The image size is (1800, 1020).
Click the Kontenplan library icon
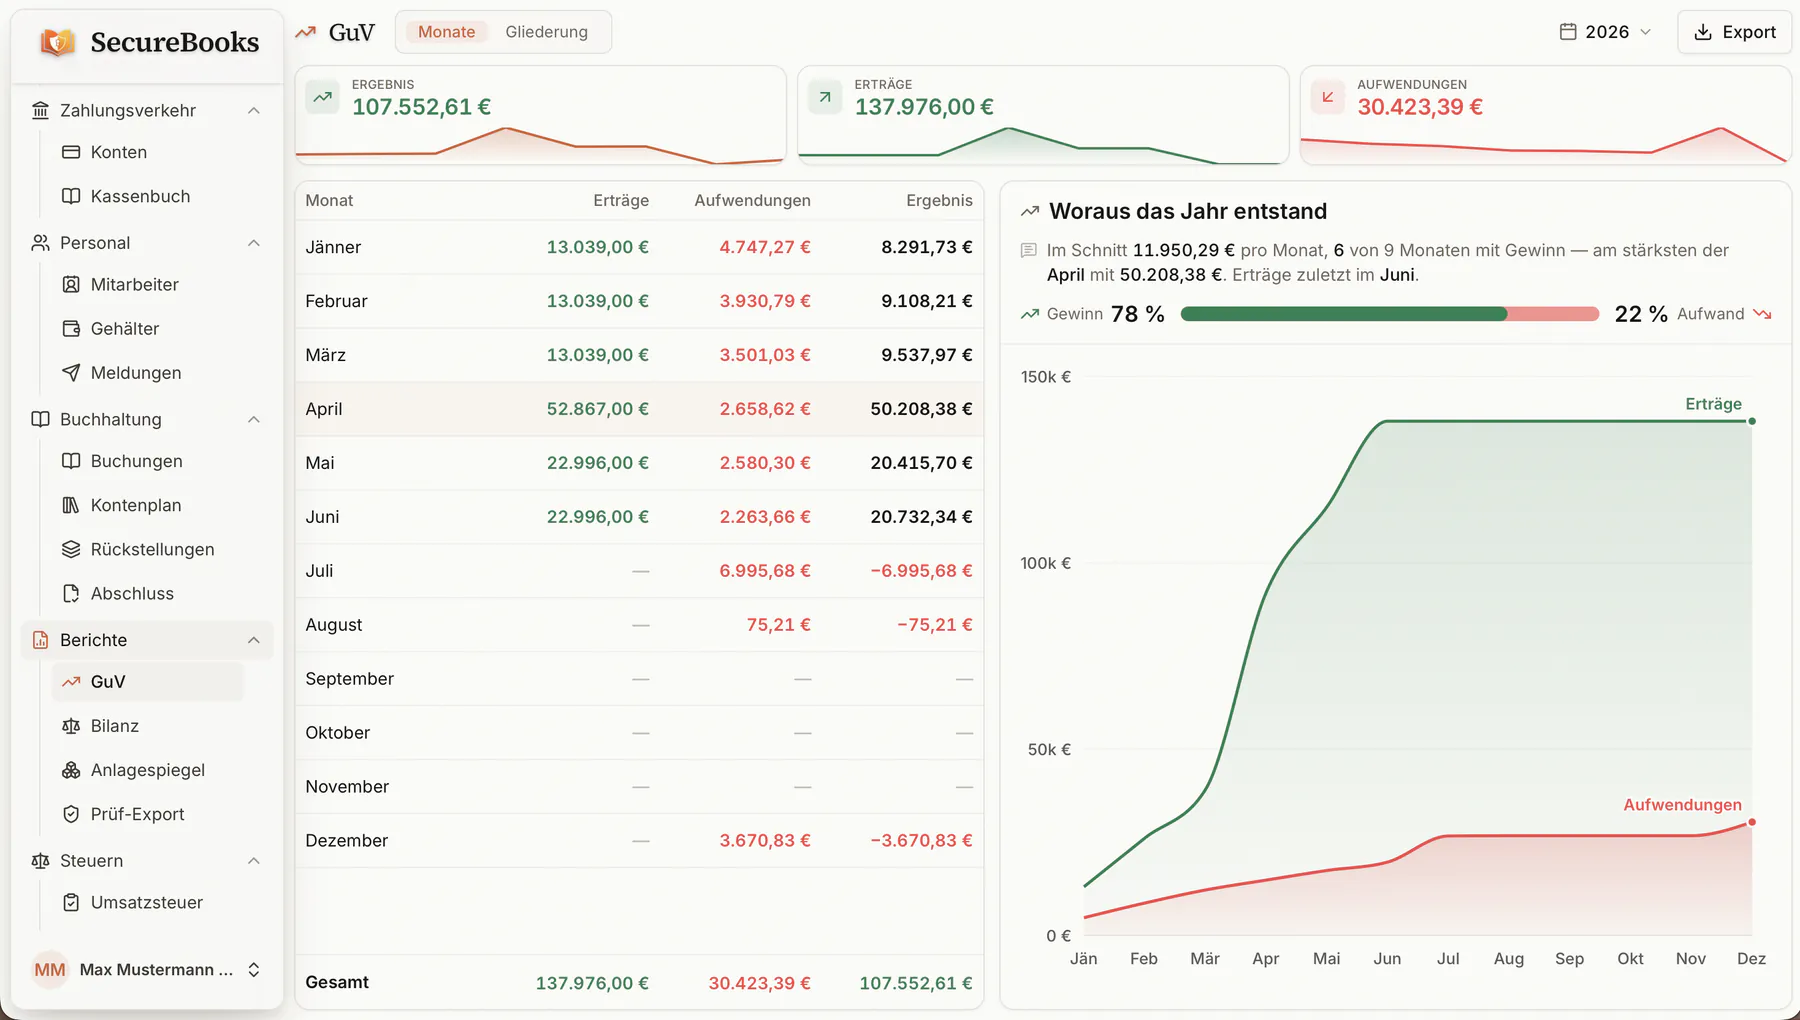coord(71,505)
